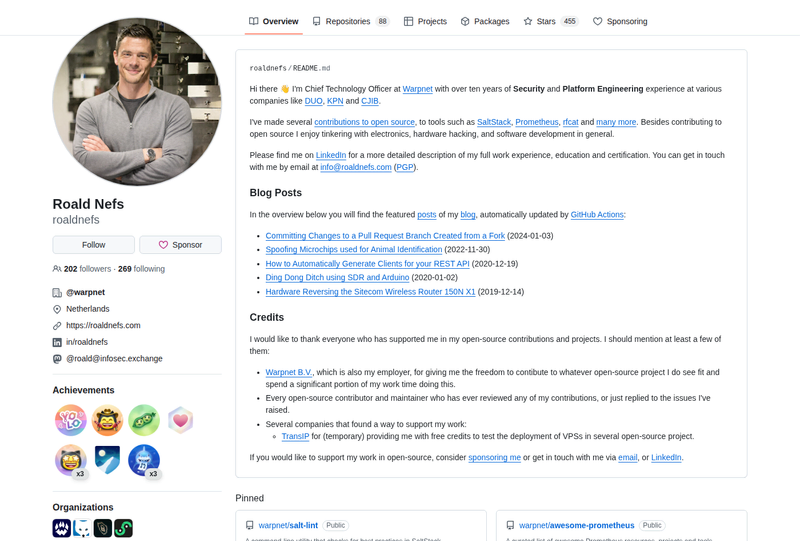Viewport: 800px width, 541px height.
Task: View the 202 followers list
Action: point(87,269)
